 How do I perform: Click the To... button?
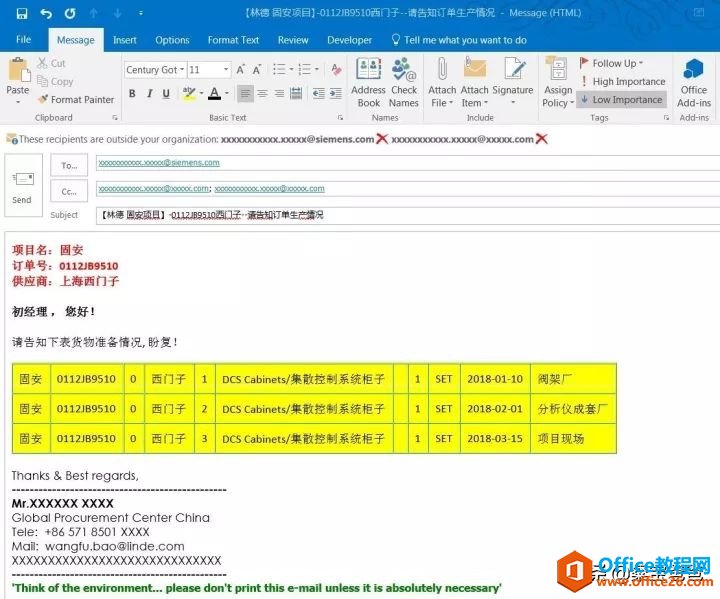(x=69, y=165)
